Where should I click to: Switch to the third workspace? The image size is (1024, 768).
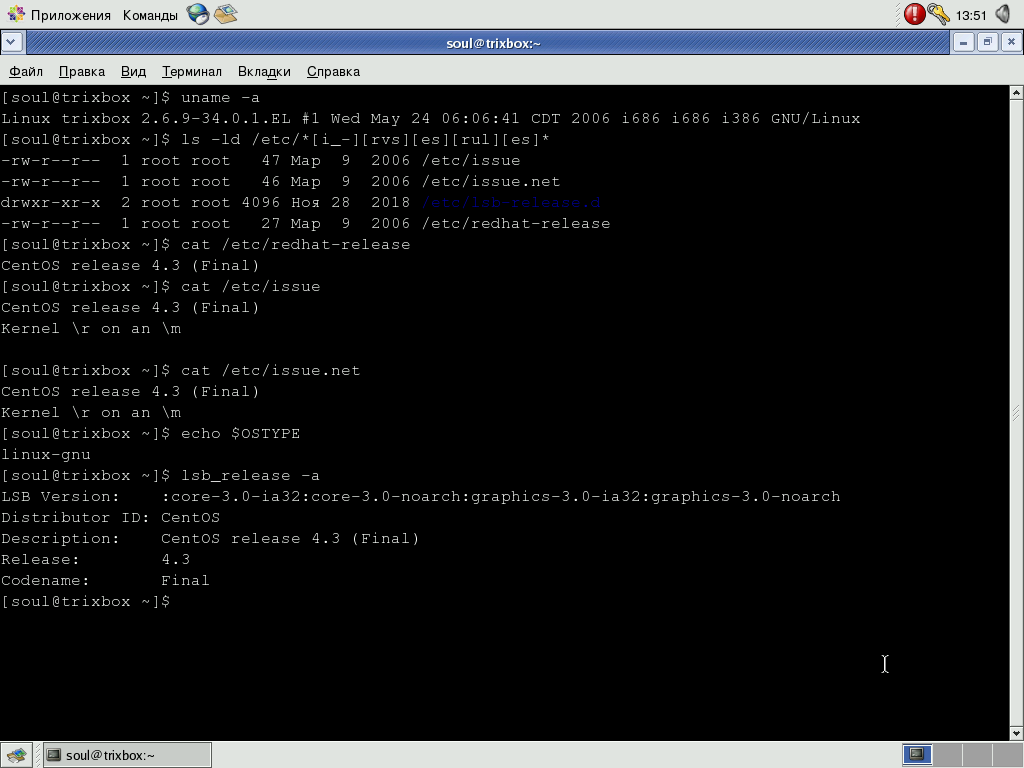(977, 755)
